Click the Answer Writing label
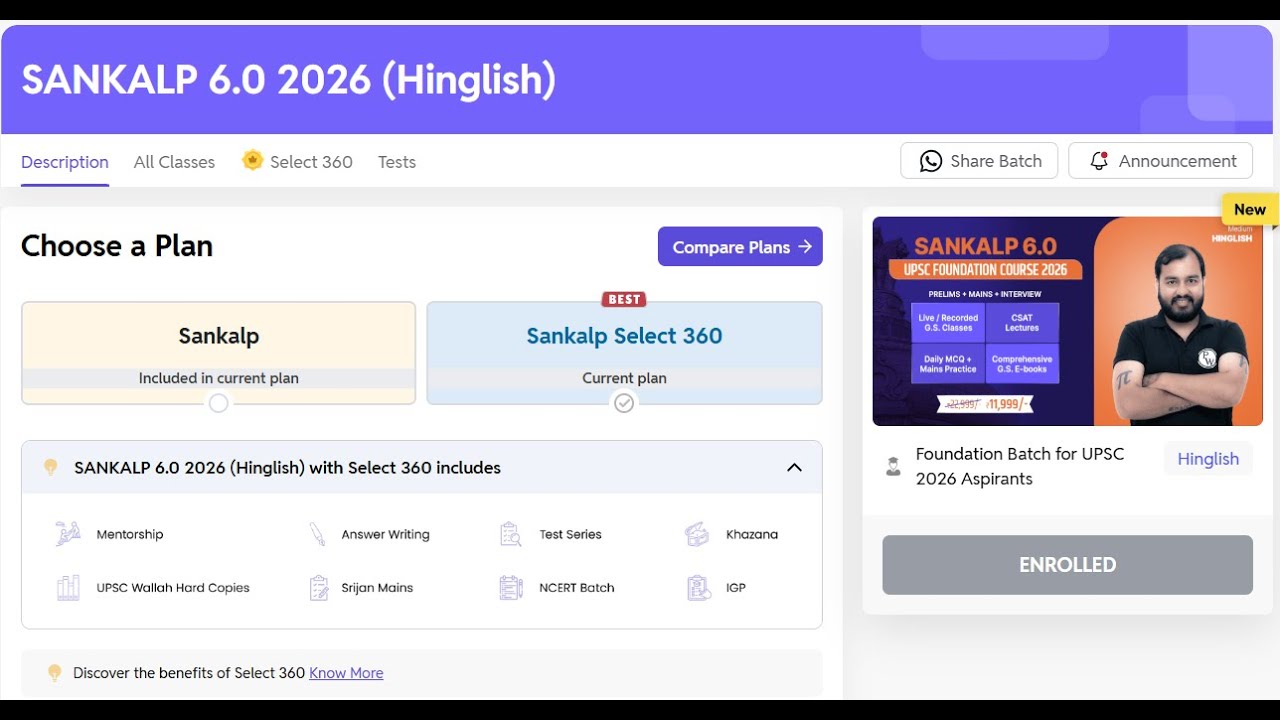This screenshot has width=1280, height=720. click(x=386, y=534)
